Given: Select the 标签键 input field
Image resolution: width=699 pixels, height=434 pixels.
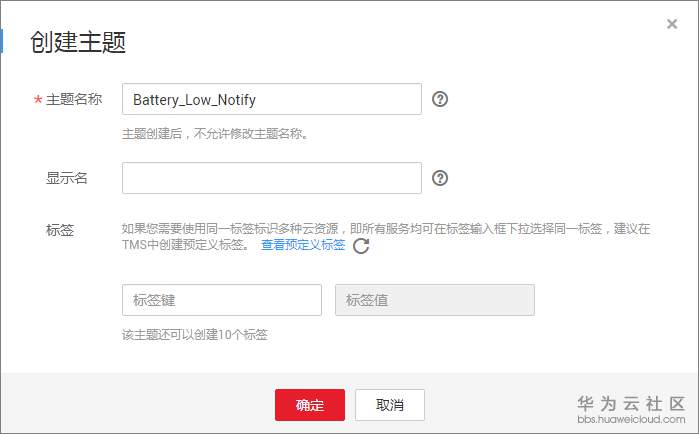Looking at the screenshot, I should (222, 300).
